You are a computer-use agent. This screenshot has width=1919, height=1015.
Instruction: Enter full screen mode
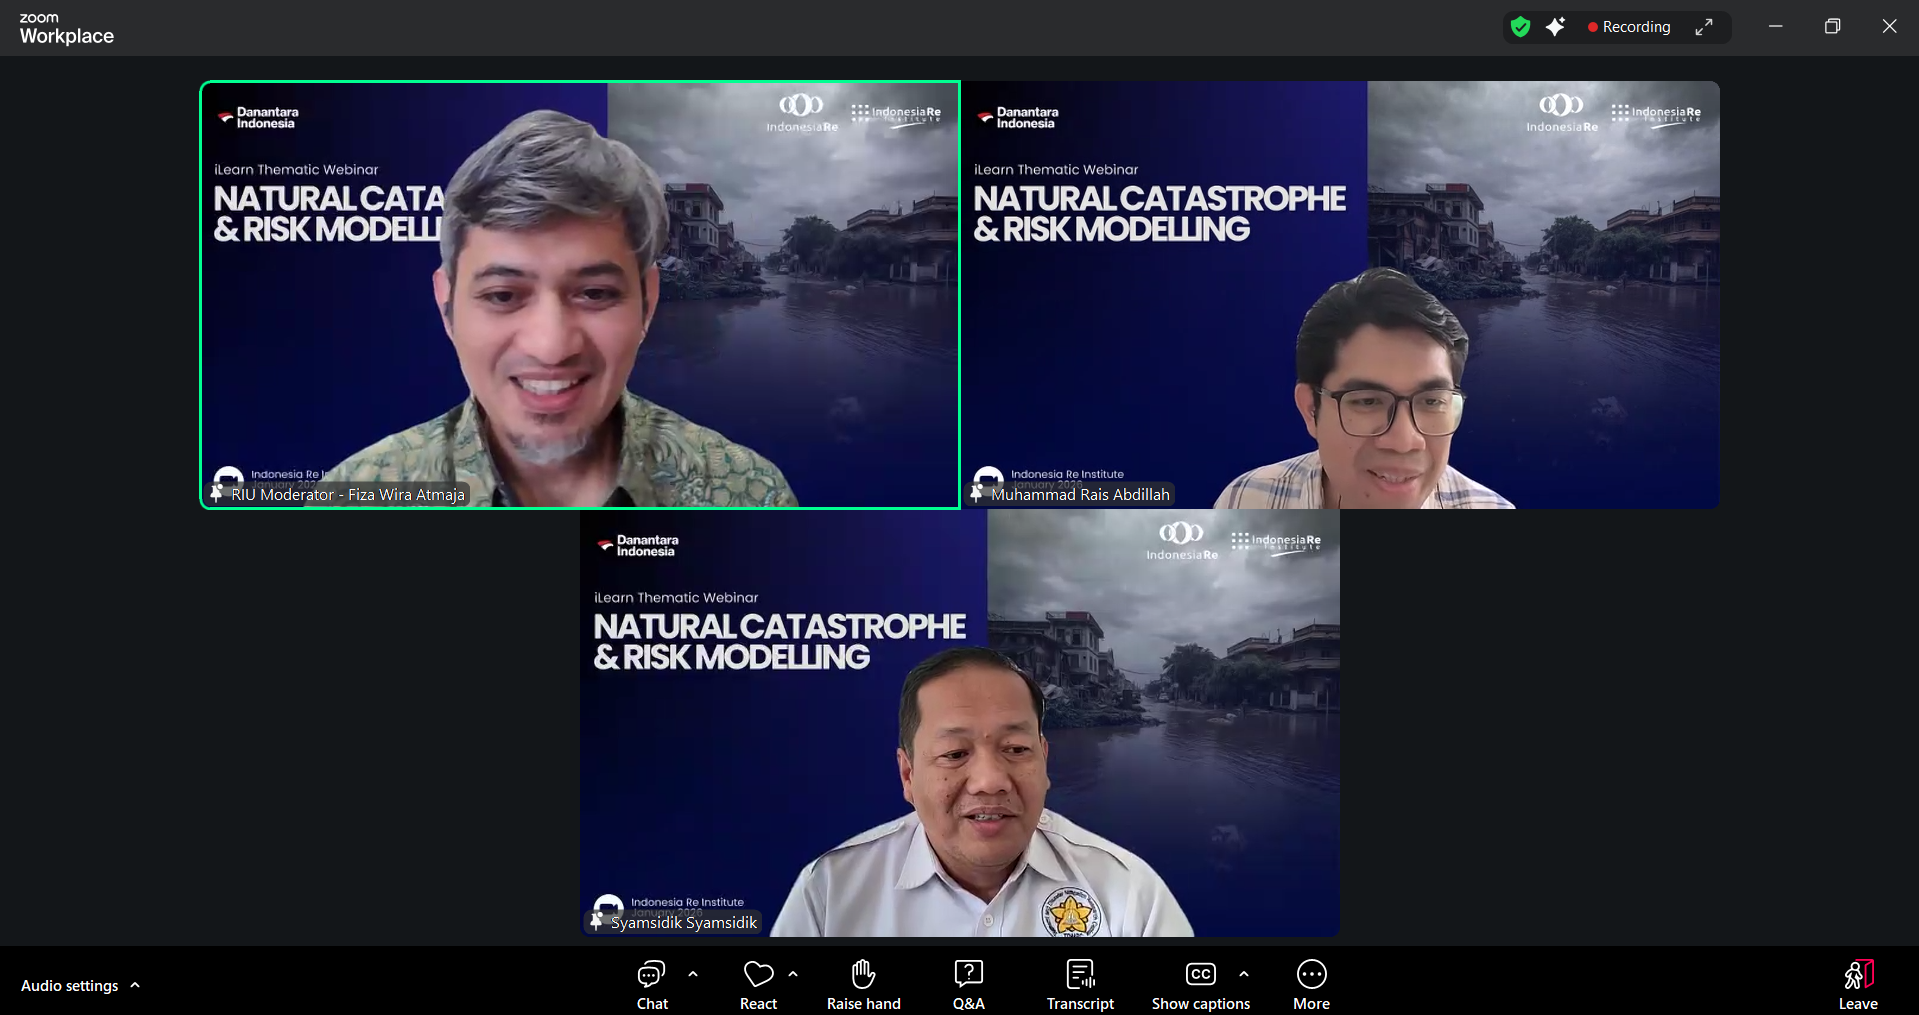click(x=1704, y=27)
